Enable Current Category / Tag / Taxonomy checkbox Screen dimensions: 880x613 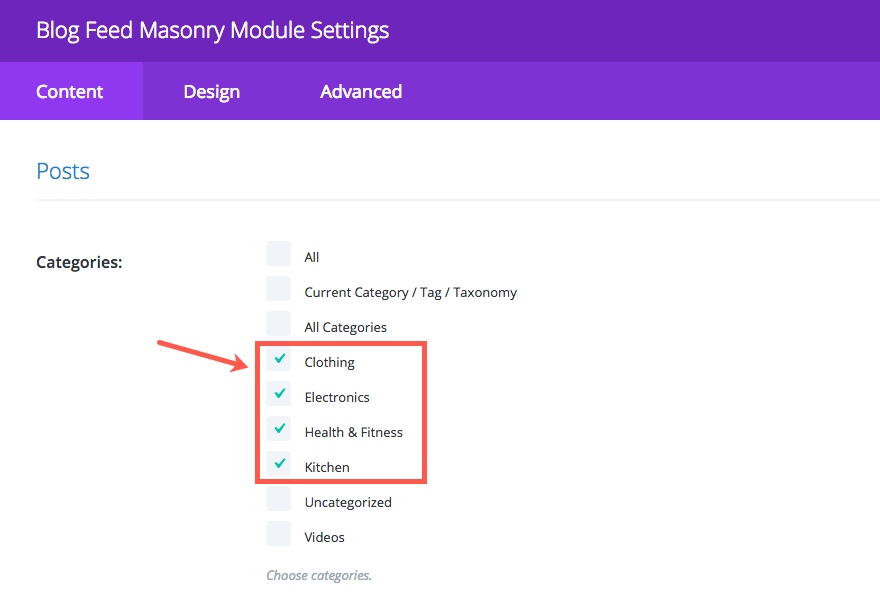point(279,289)
